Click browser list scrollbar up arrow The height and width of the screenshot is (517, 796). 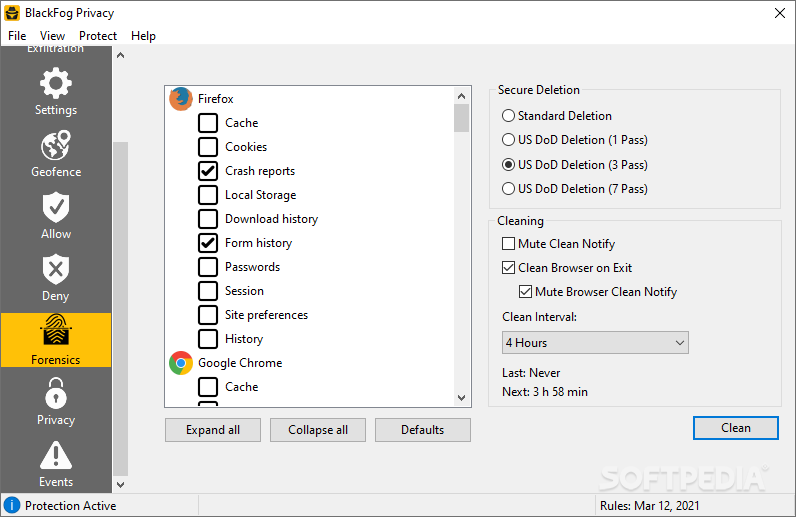click(461, 96)
